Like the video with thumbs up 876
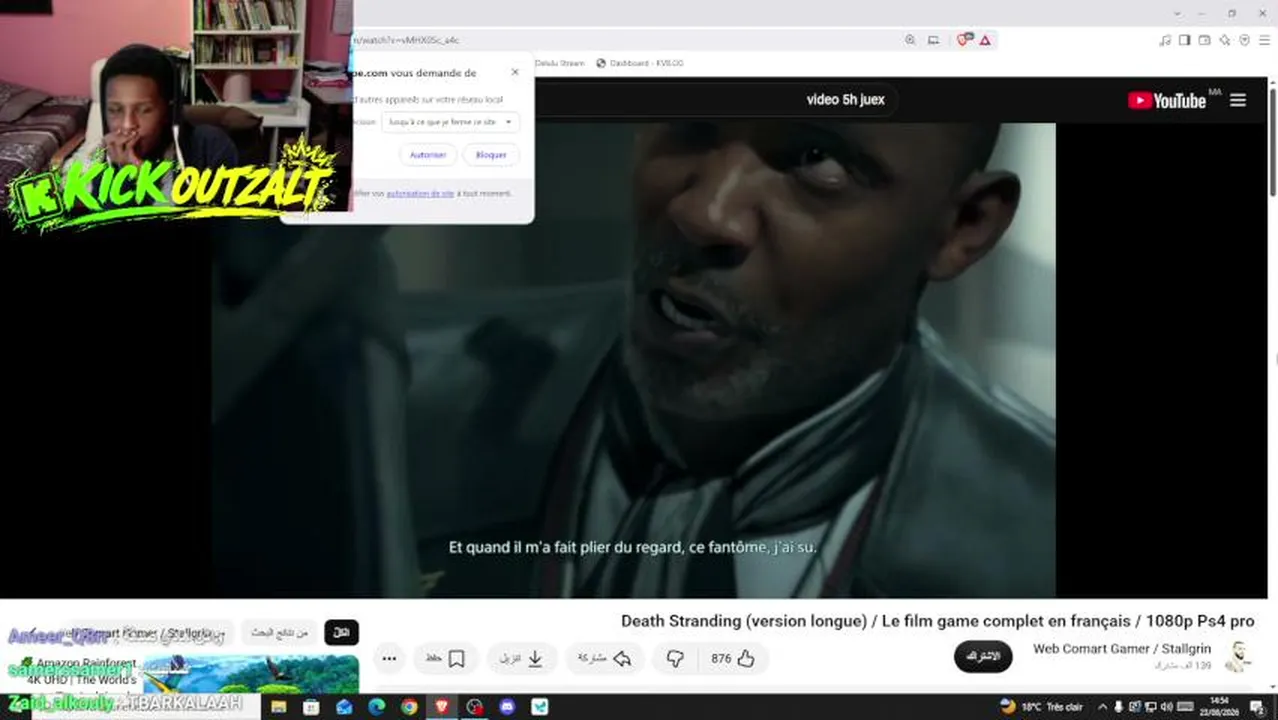Viewport: 1278px width, 720px height. tap(734, 658)
